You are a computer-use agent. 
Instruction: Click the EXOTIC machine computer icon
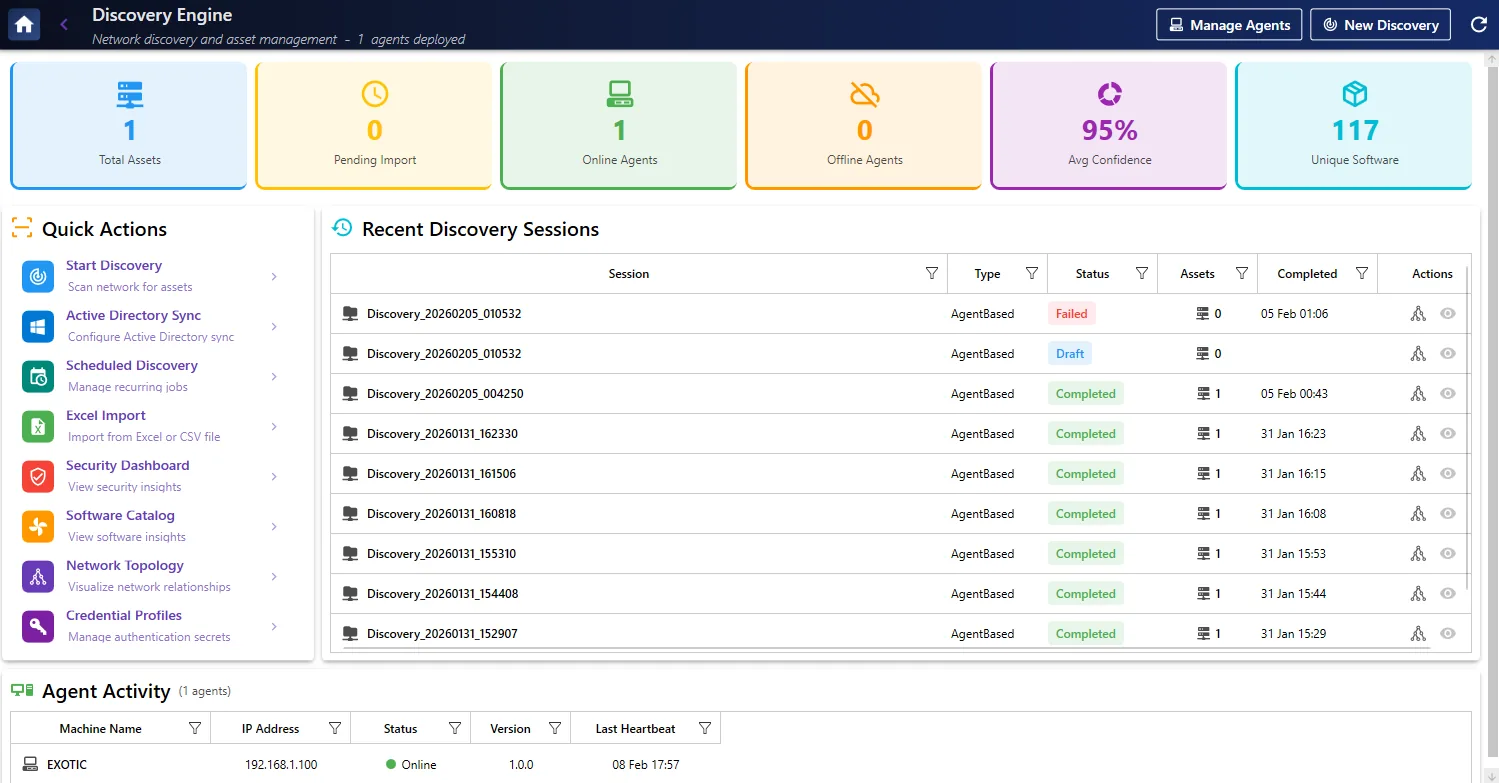point(30,765)
